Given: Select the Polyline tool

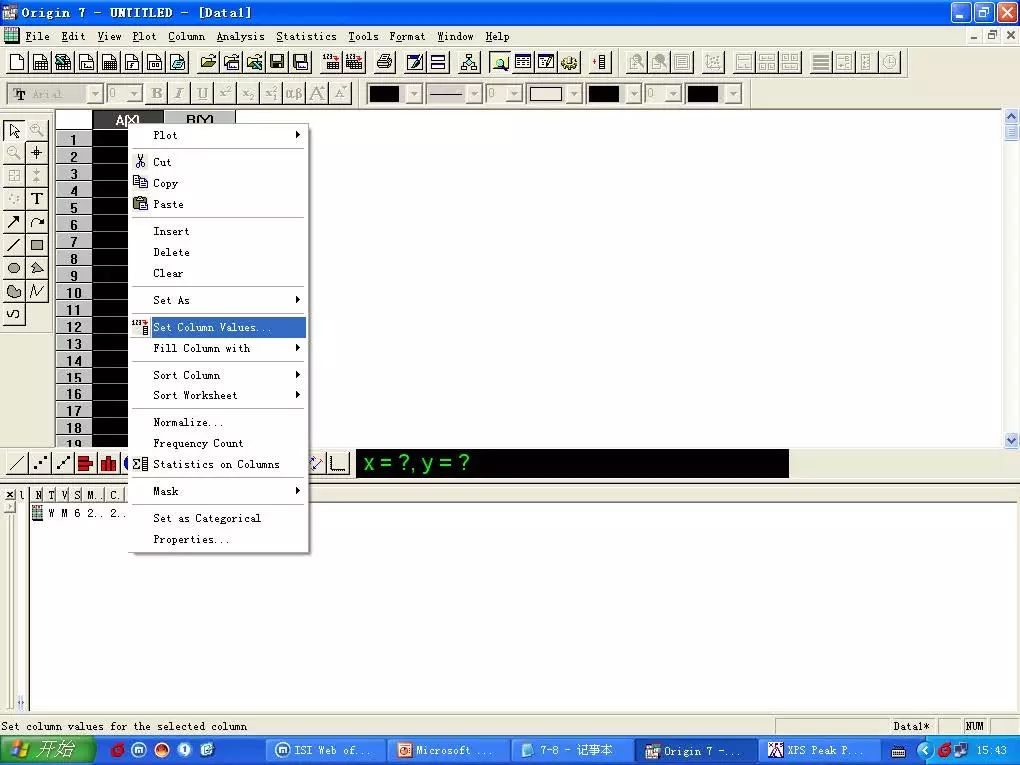Looking at the screenshot, I should coord(37,291).
